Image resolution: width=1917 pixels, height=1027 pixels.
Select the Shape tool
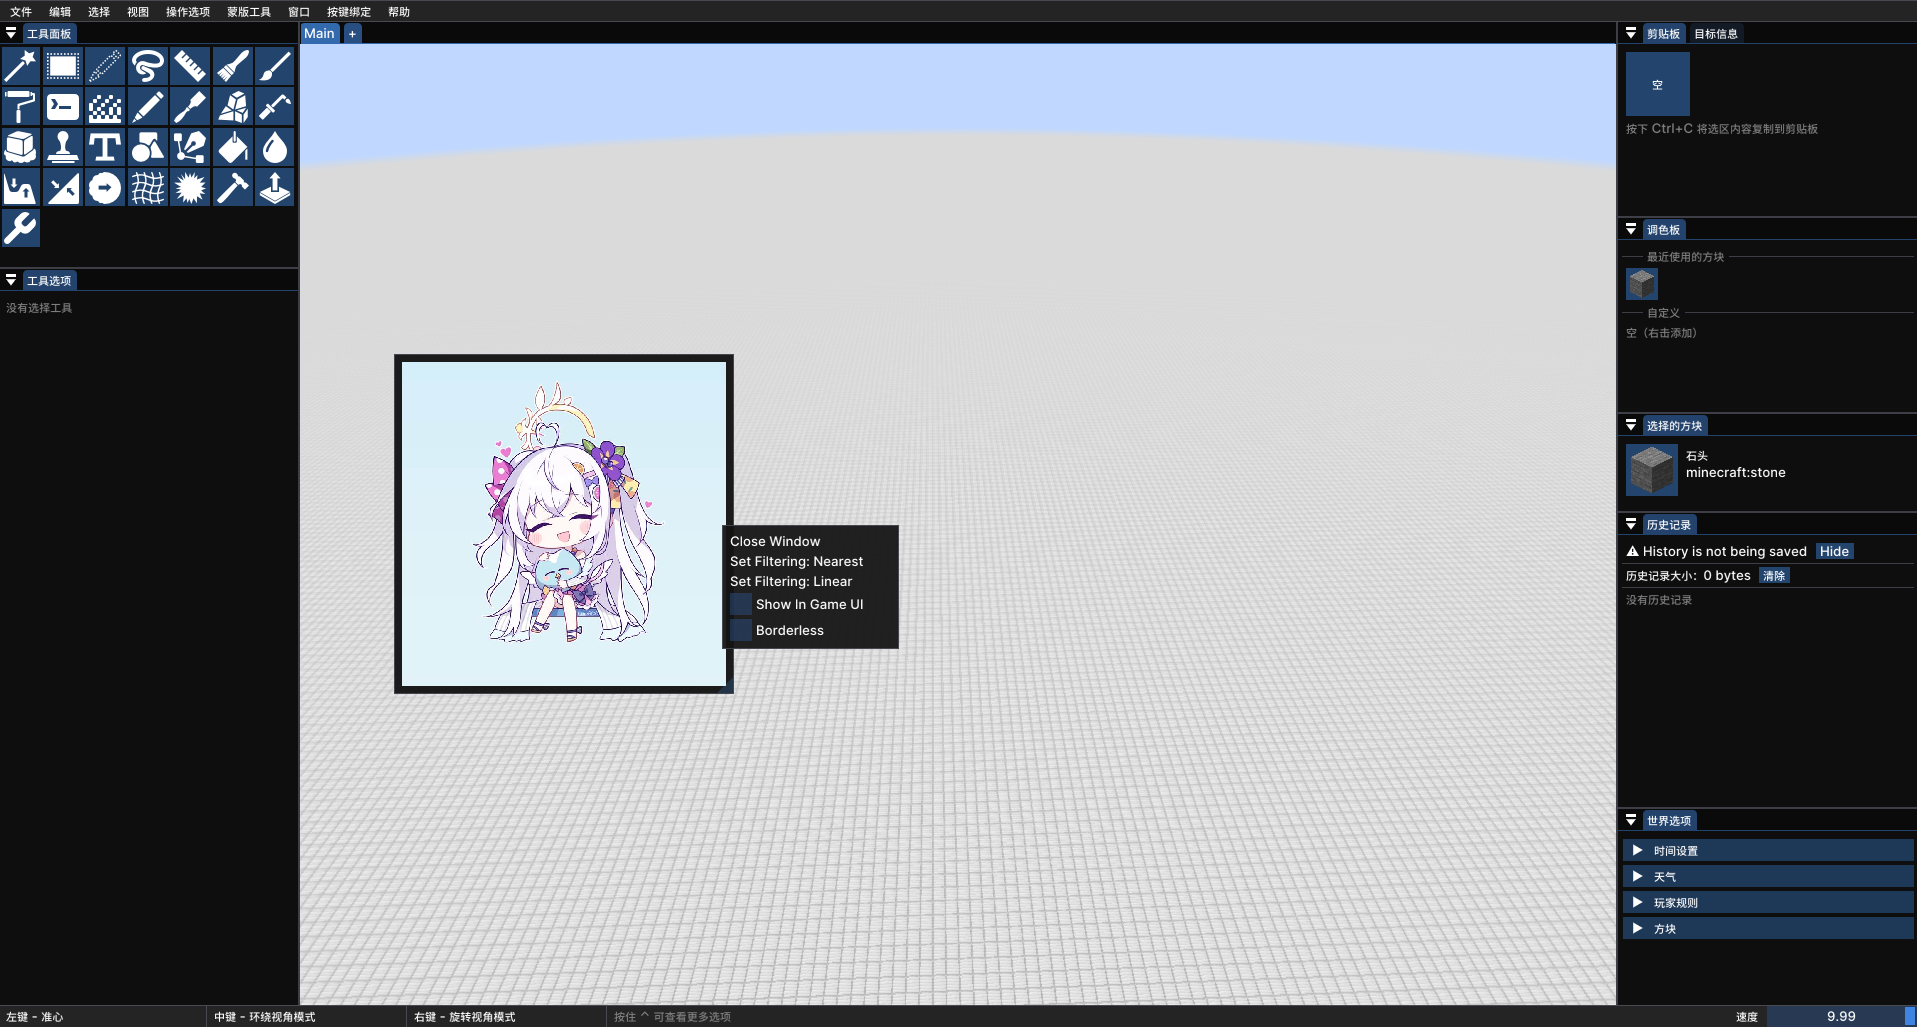pos(147,147)
